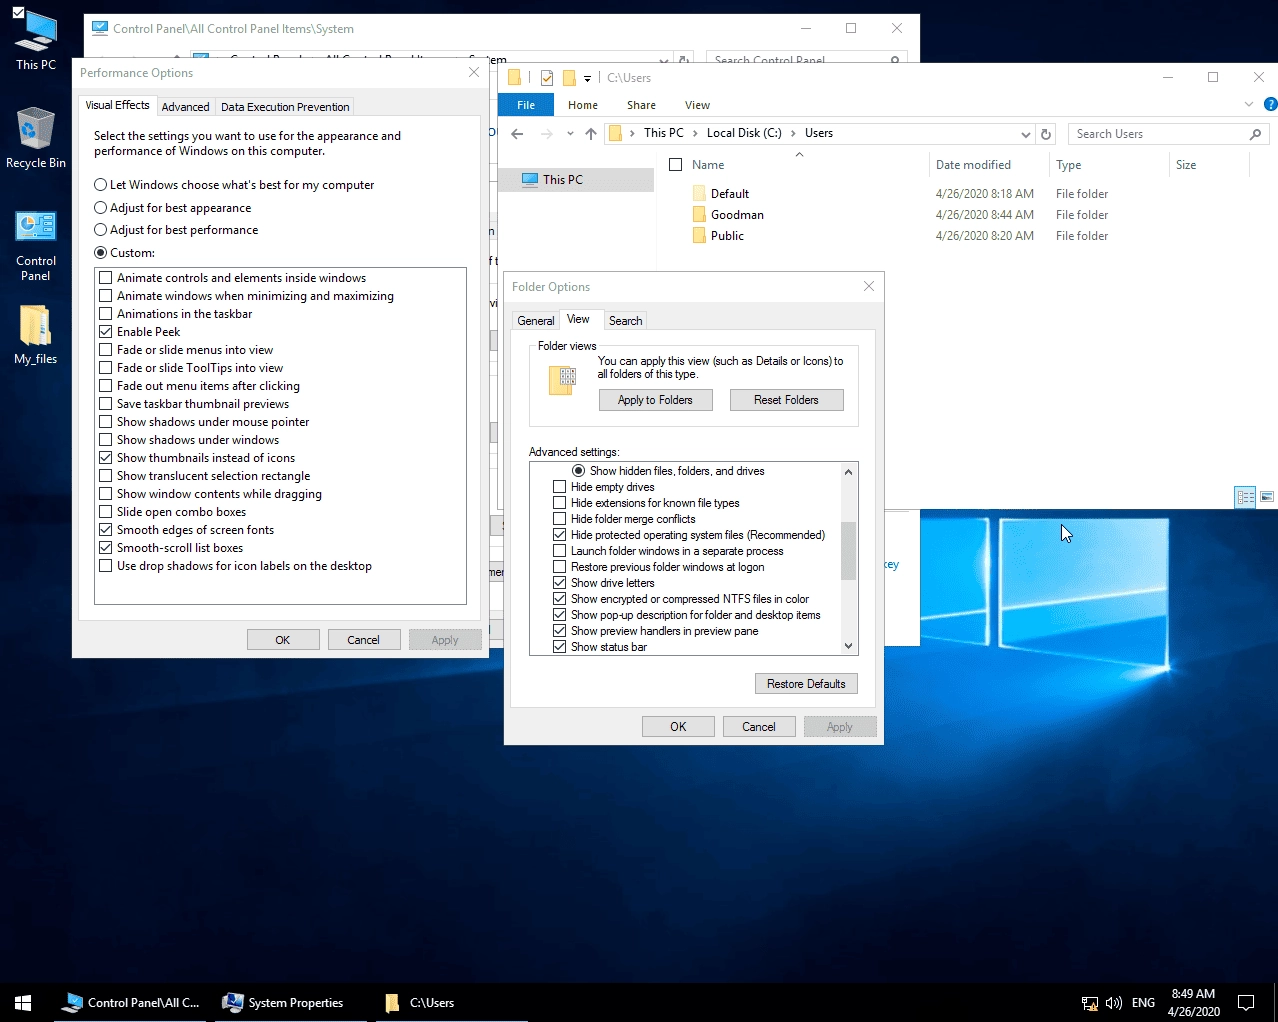Click Explorer Forward arrow
1278x1022 pixels.
tap(546, 134)
